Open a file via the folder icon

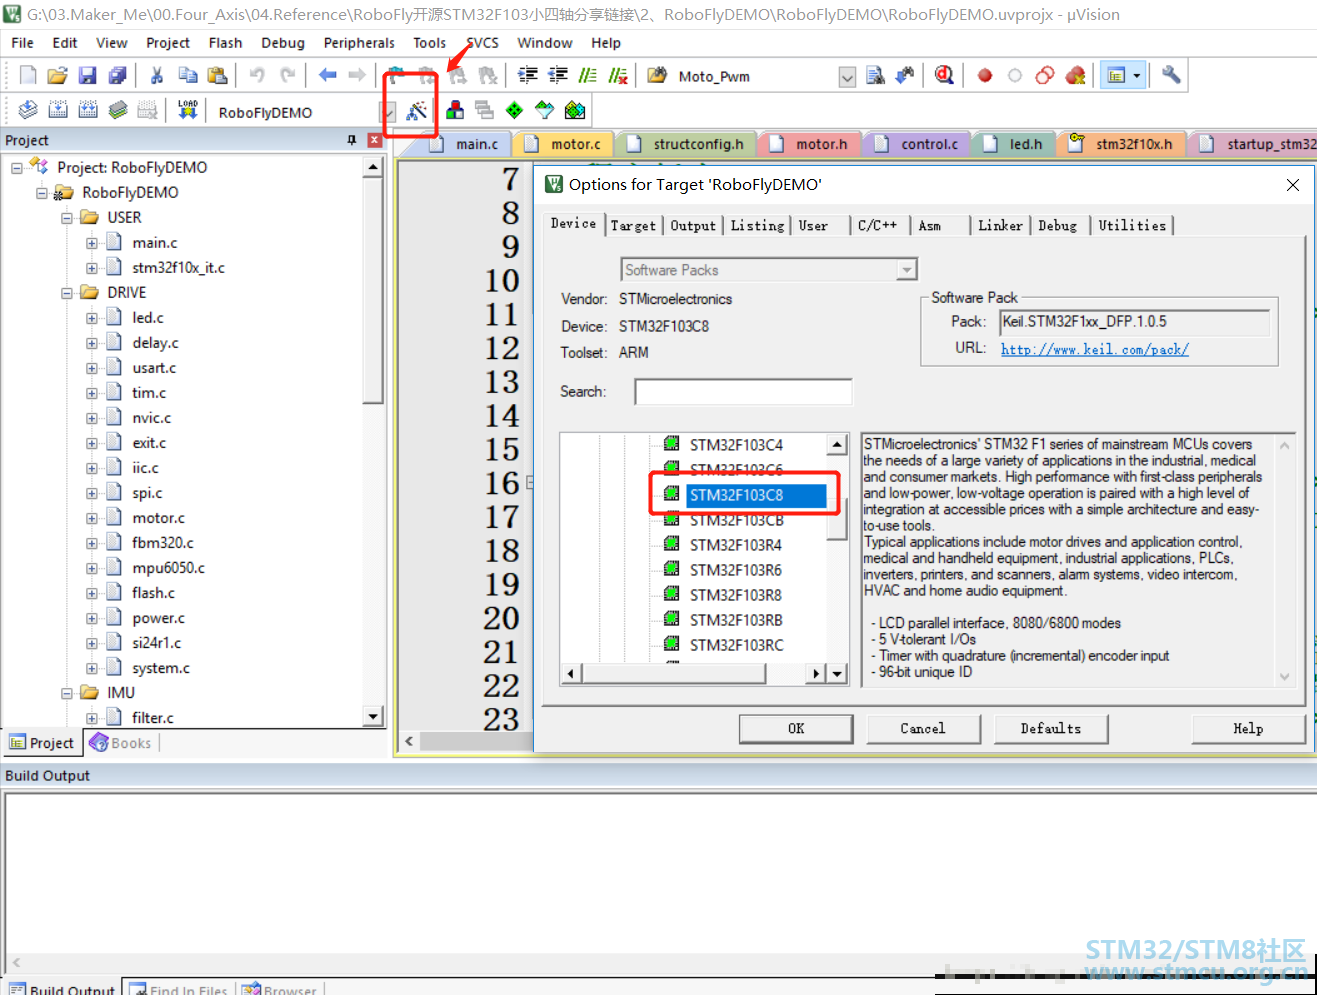coord(58,76)
